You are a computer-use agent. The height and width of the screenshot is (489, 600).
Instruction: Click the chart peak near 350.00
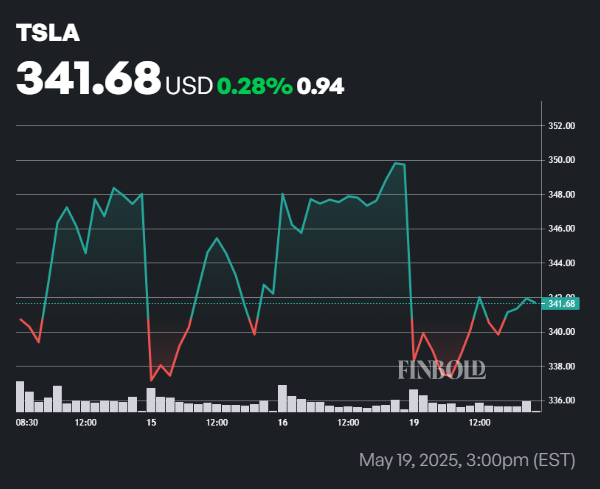point(396,163)
